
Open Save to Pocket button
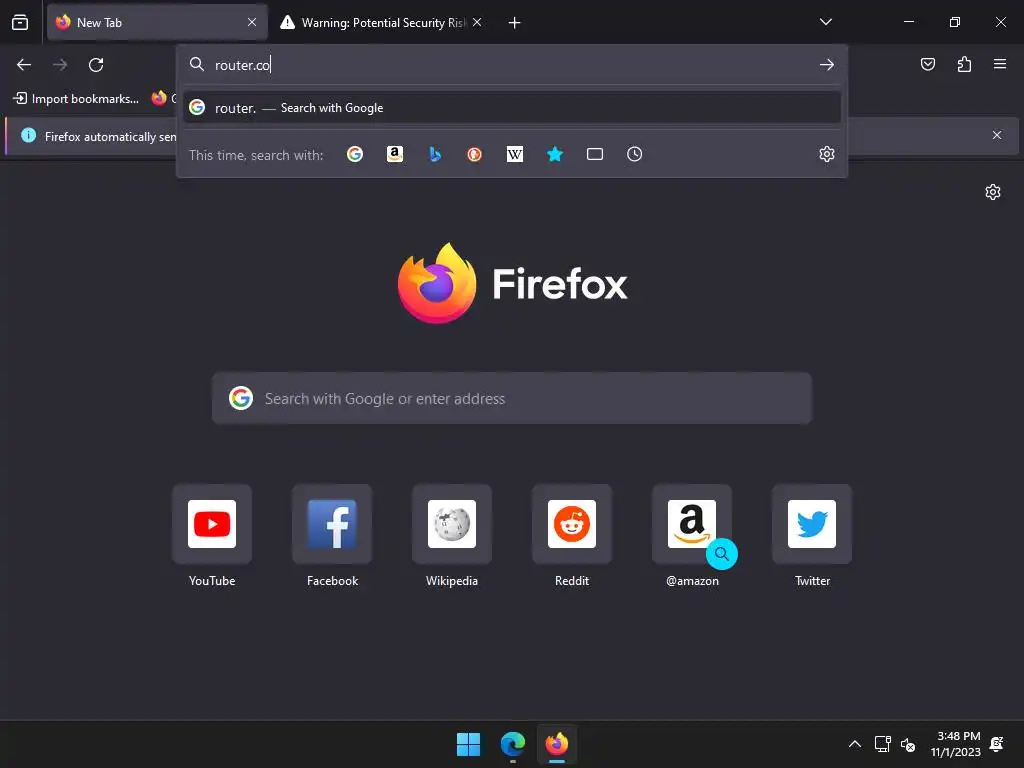pyautogui.click(x=927, y=64)
